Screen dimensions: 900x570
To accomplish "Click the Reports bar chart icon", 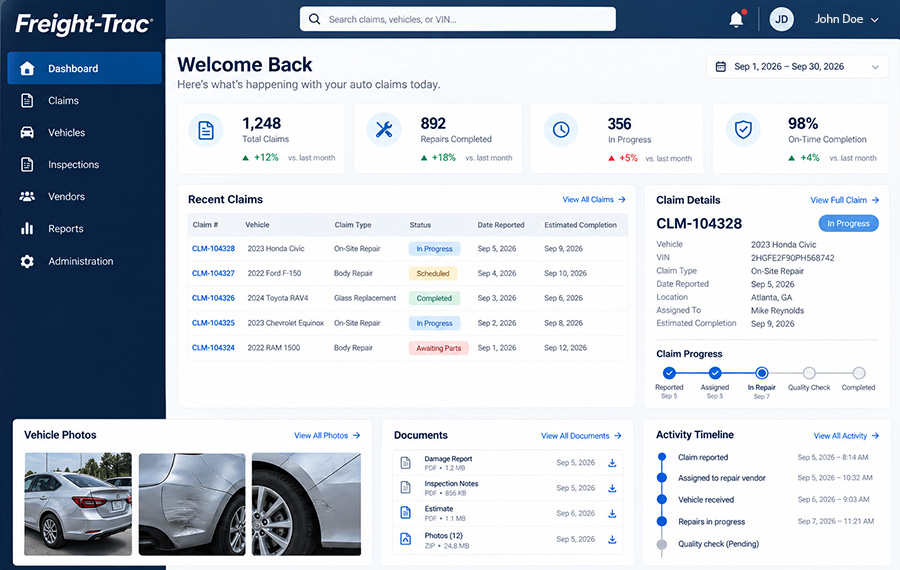I will coord(27,228).
